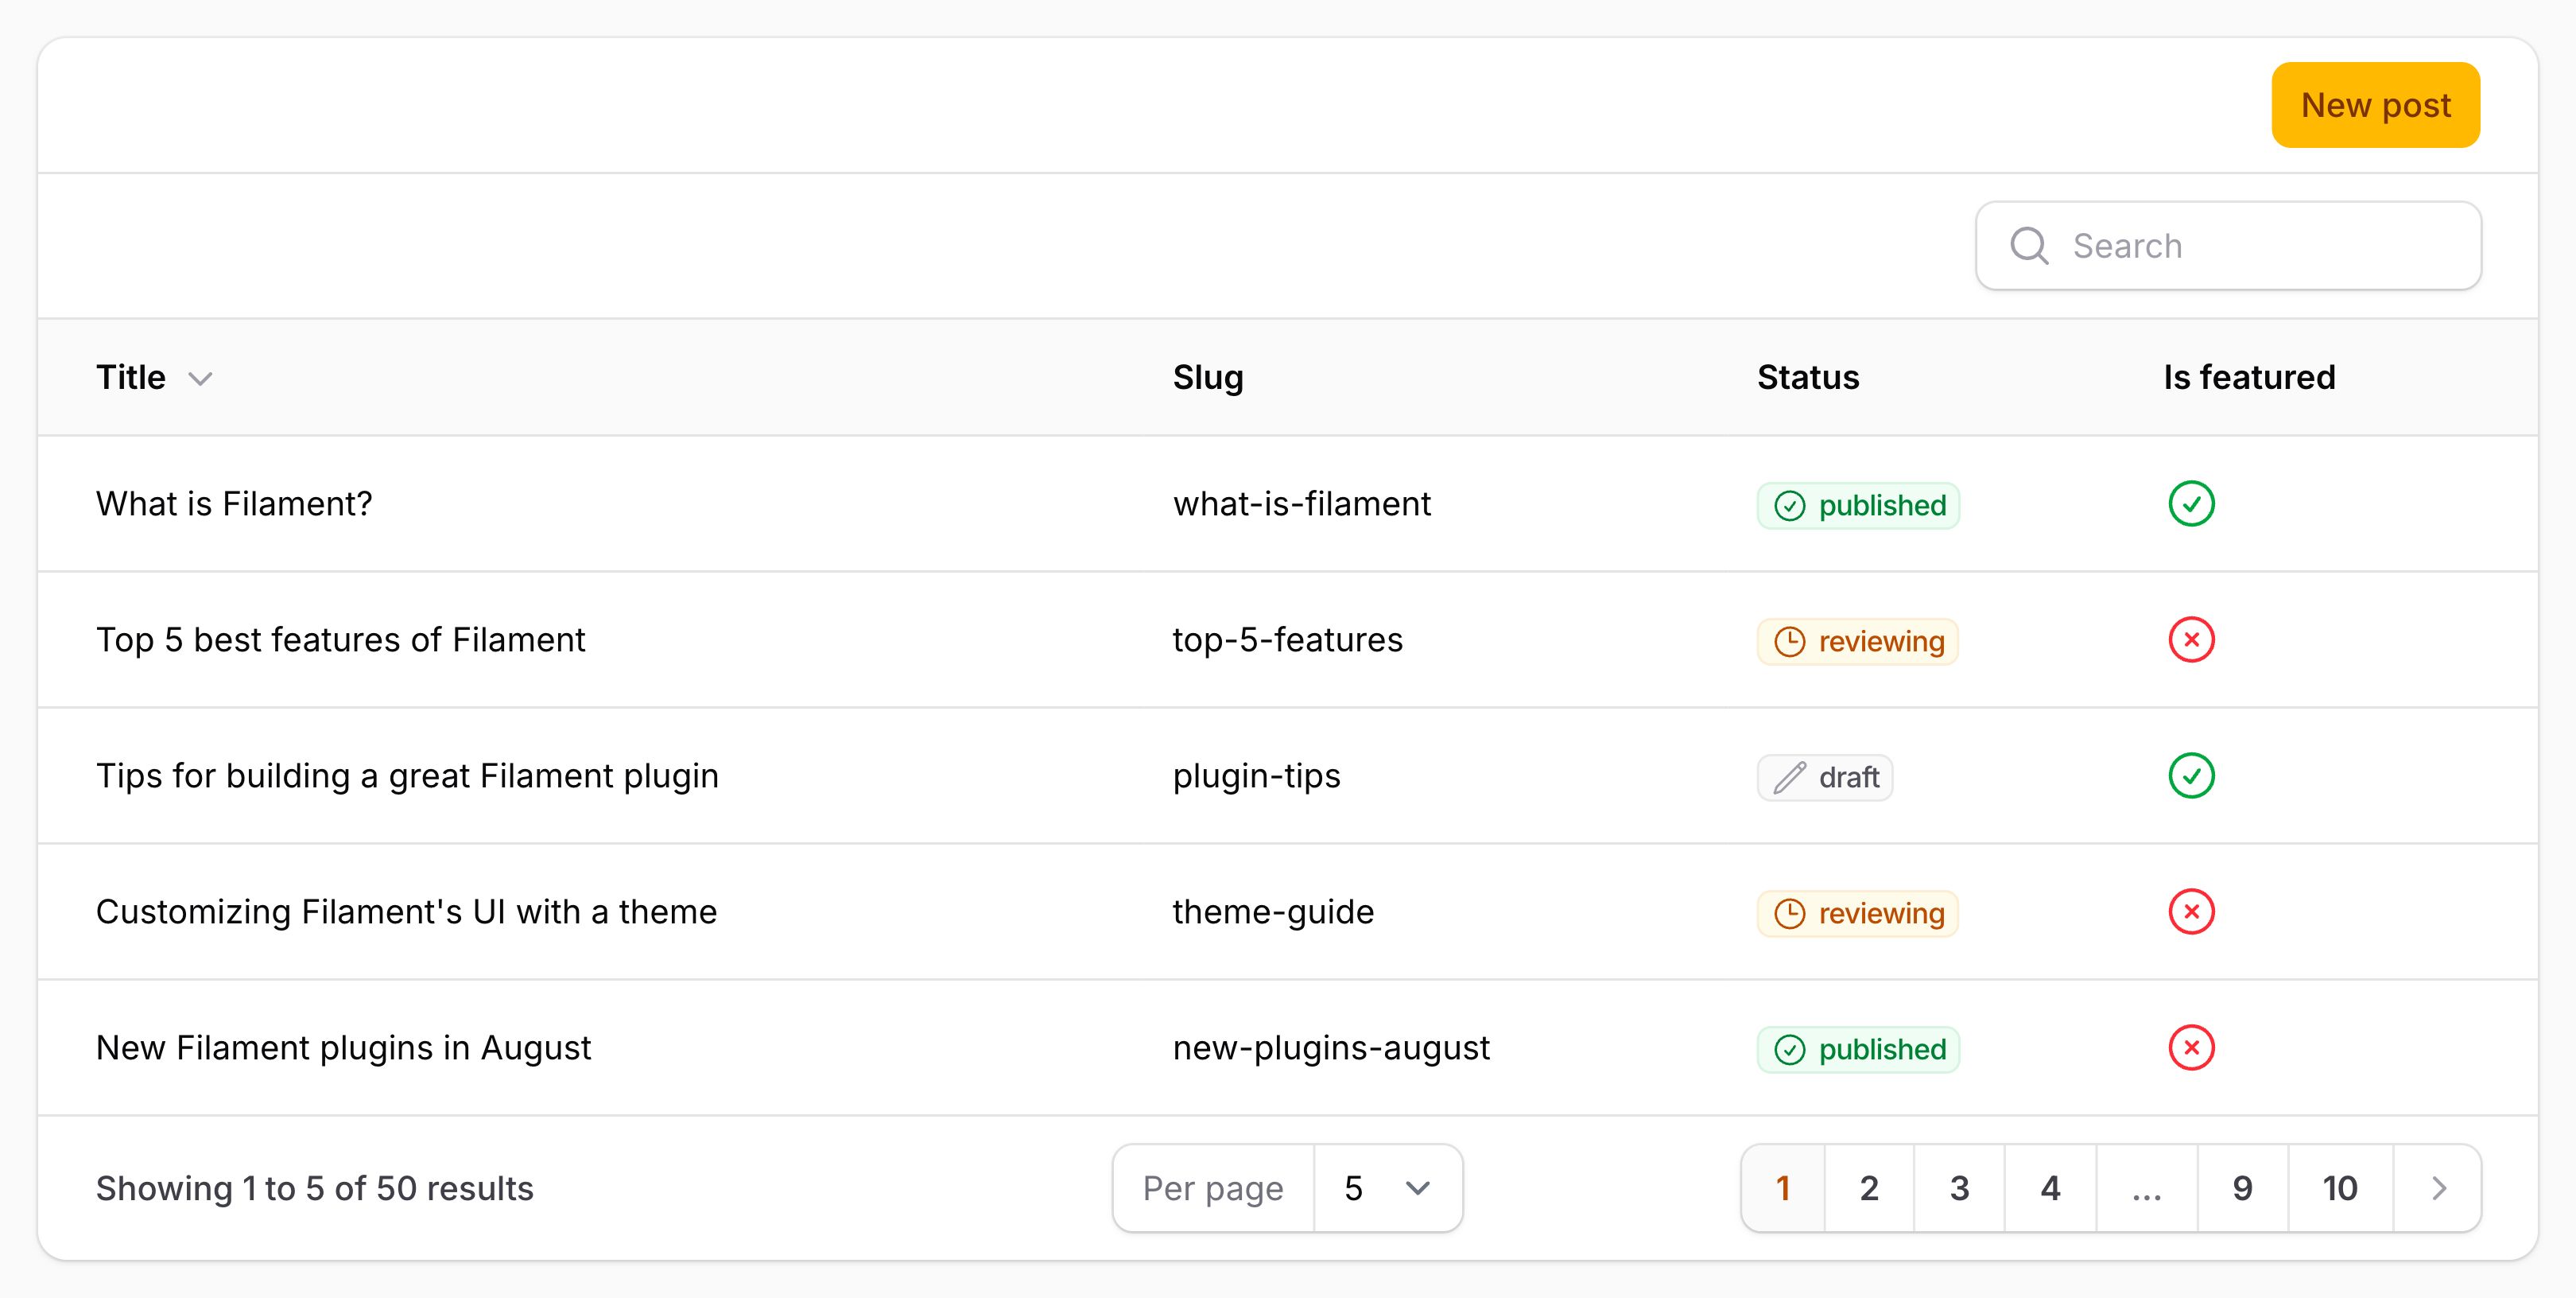Go to the next page with the arrow
Viewport: 2576px width, 1298px height.
[2438, 1188]
